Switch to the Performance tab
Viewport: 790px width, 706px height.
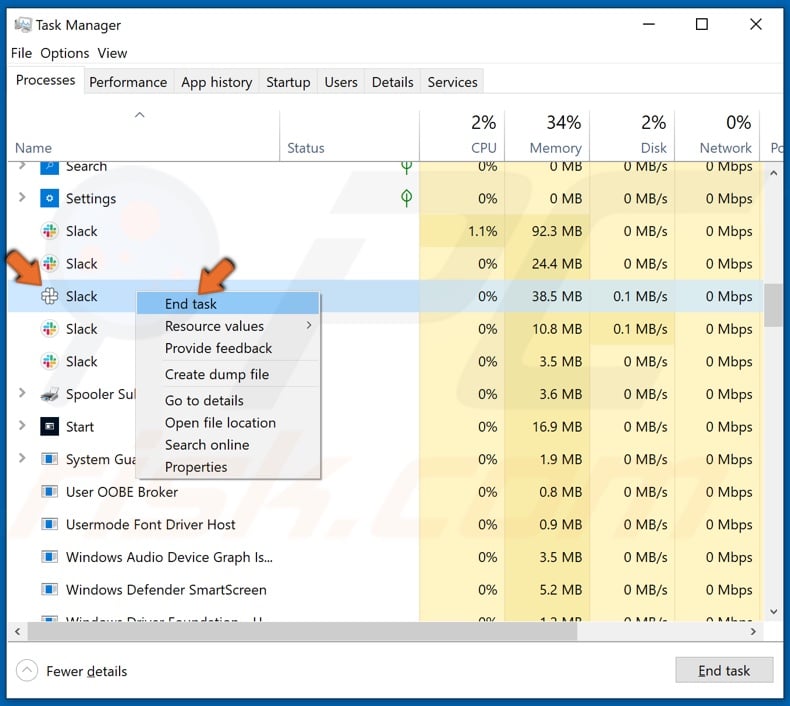click(128, 82)
